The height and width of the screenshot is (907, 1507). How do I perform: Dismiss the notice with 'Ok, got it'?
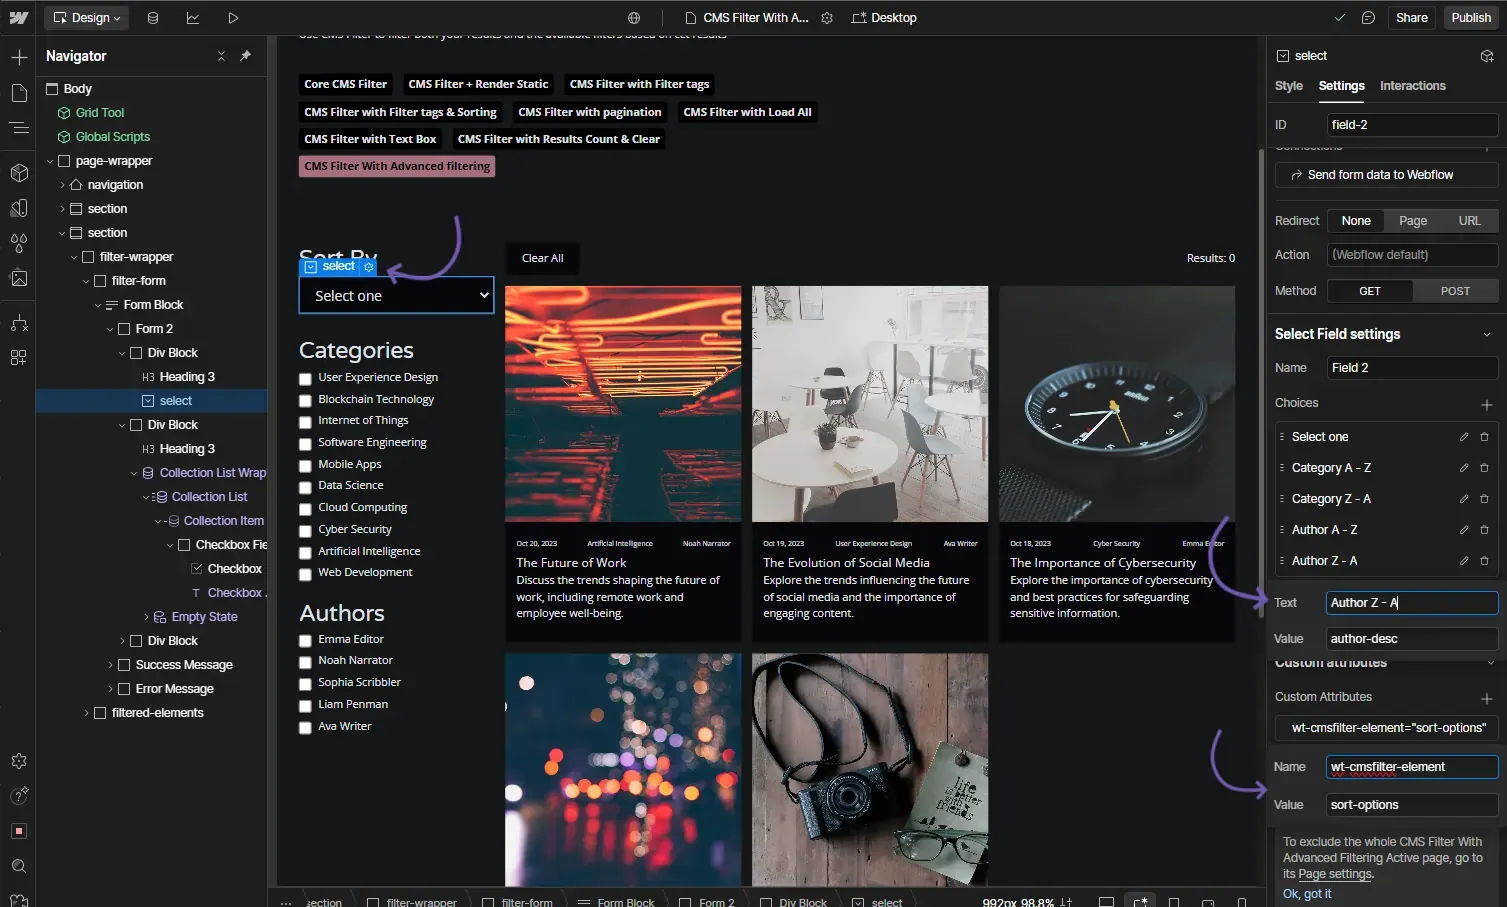[x=1307, y=894]
